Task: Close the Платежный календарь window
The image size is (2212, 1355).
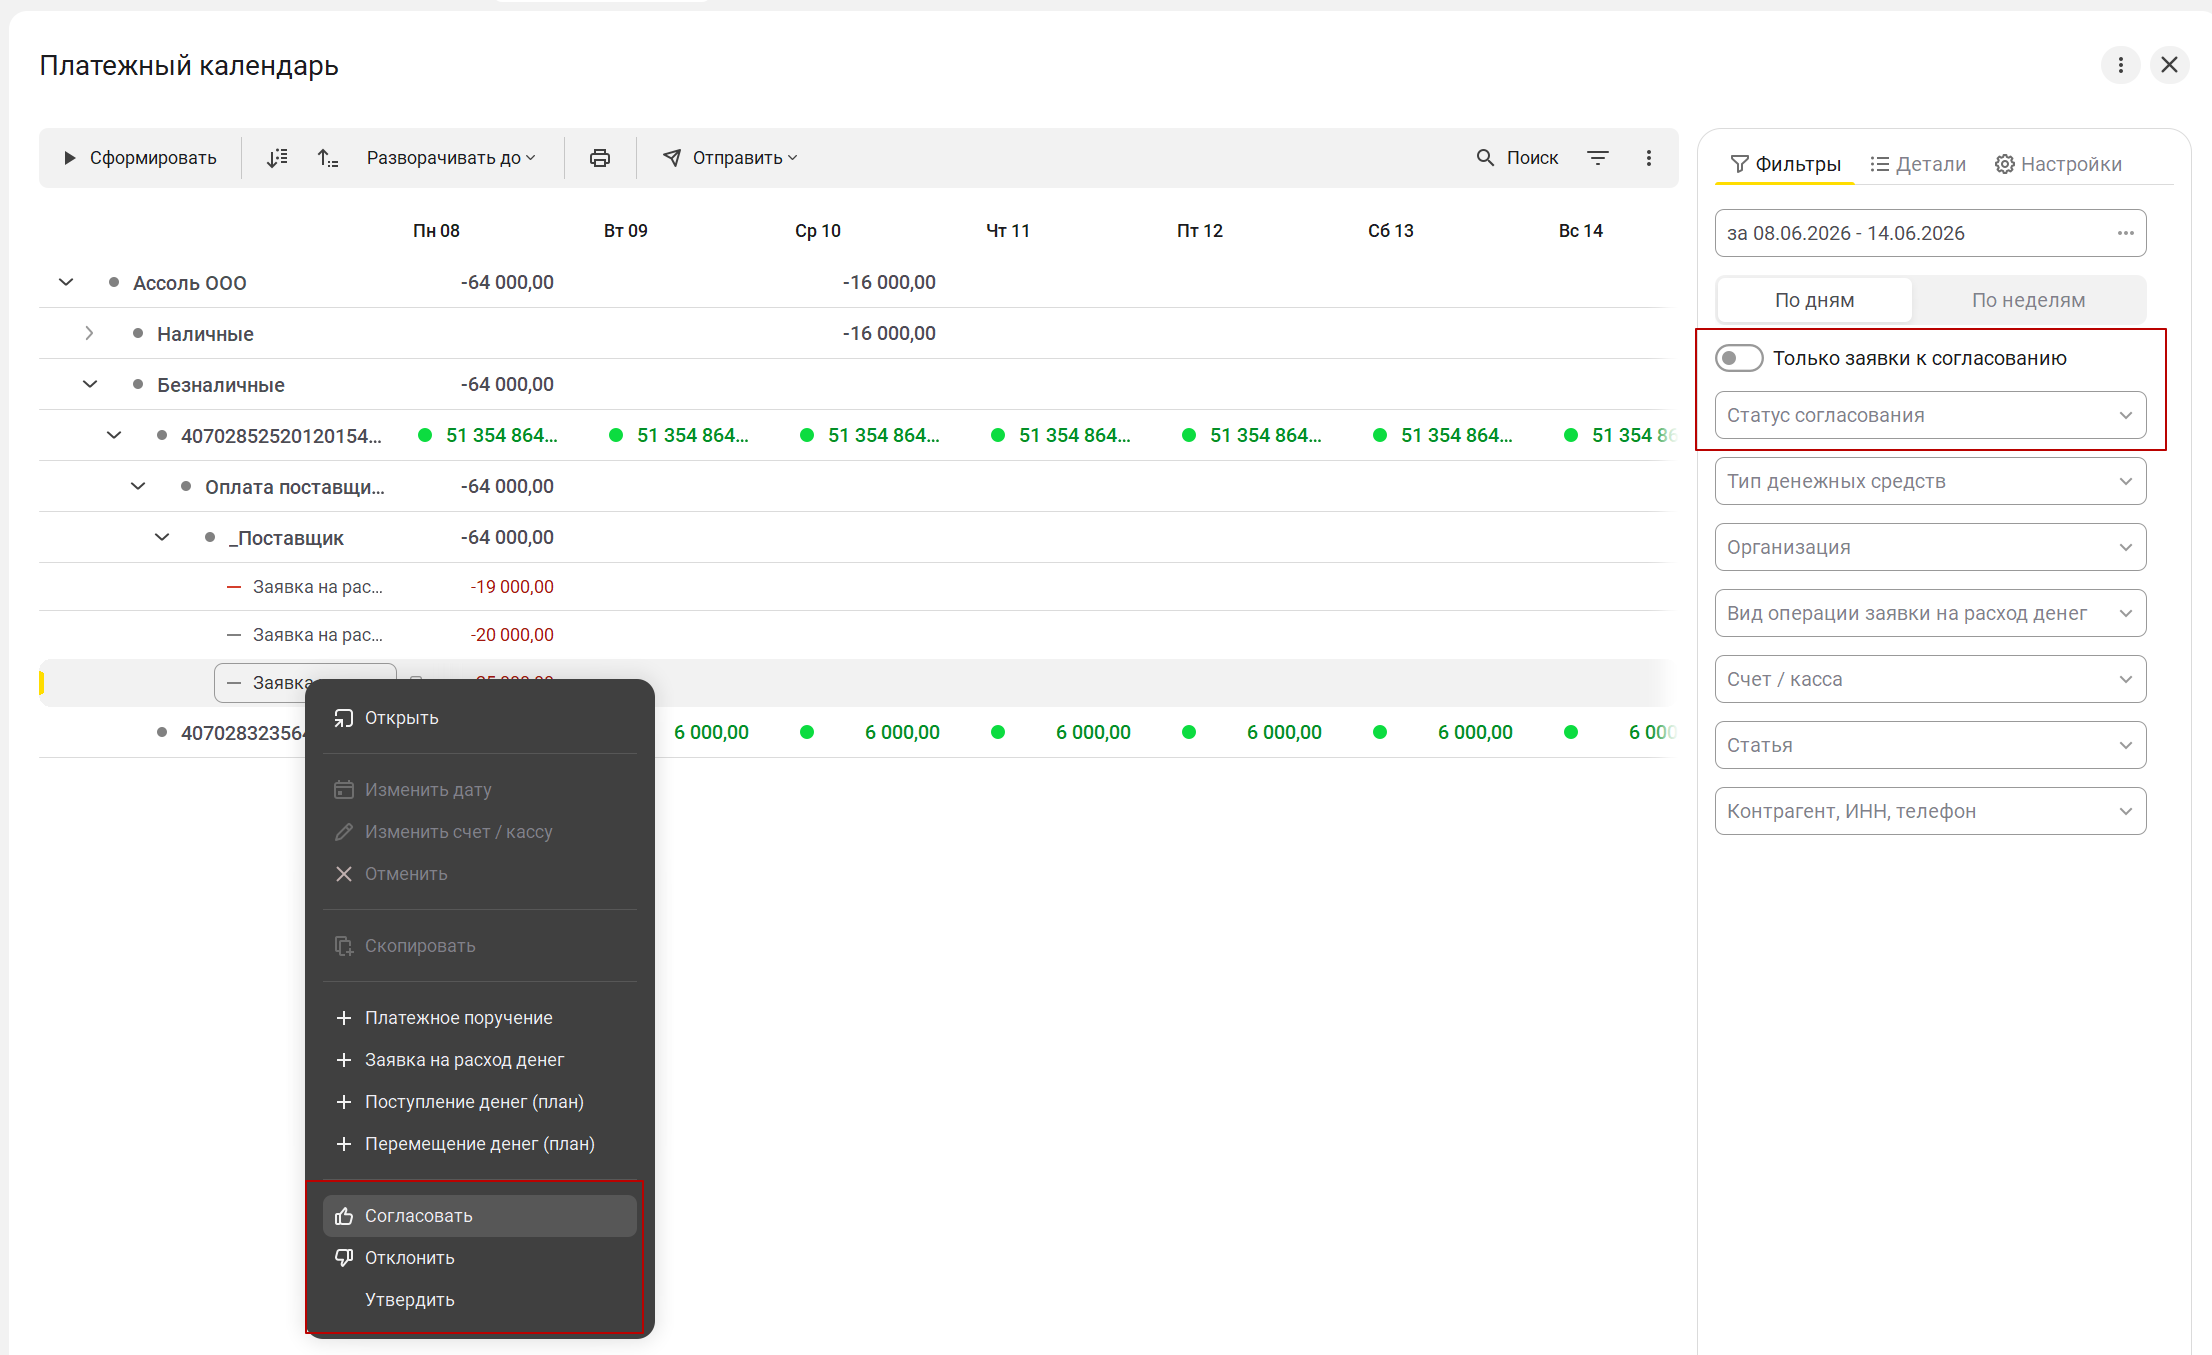Action: point(2169,65)
